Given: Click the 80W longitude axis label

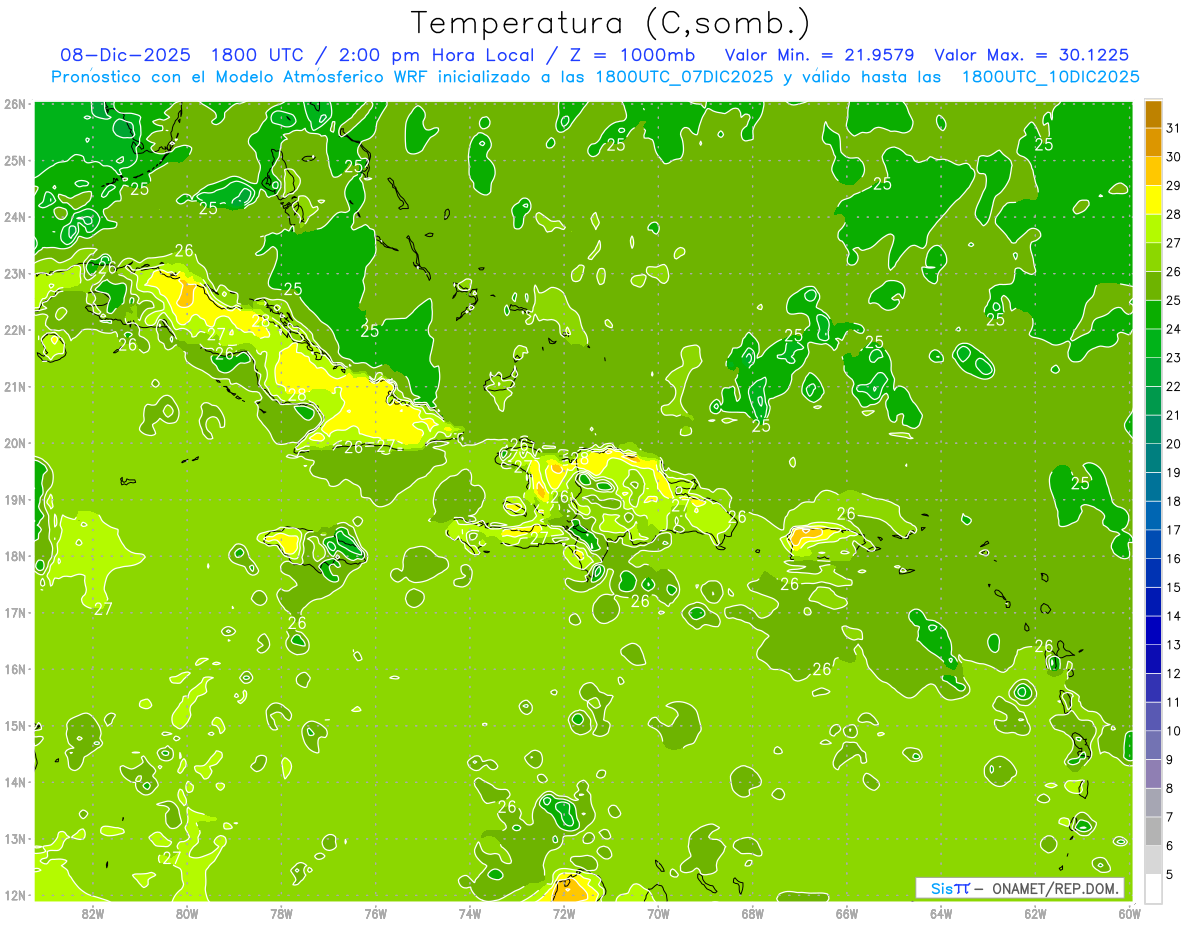Looking at the screenshot, I should pyautogui.click(x=186, y=913).
